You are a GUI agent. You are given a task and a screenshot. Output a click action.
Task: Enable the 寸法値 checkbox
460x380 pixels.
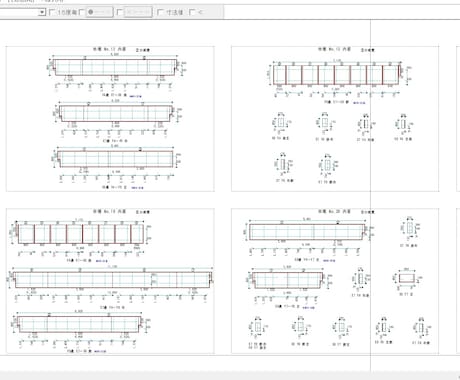click(x=160, y=12)
